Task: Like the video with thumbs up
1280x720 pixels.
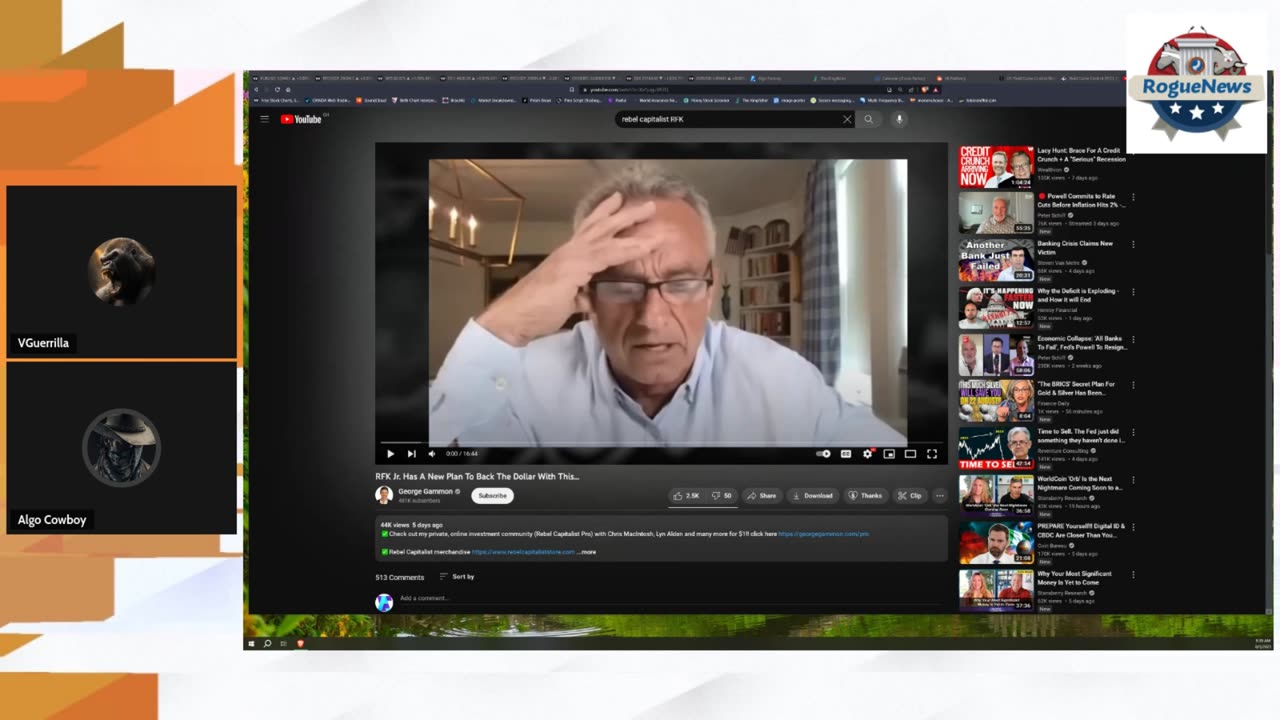Action: (686, 495)
